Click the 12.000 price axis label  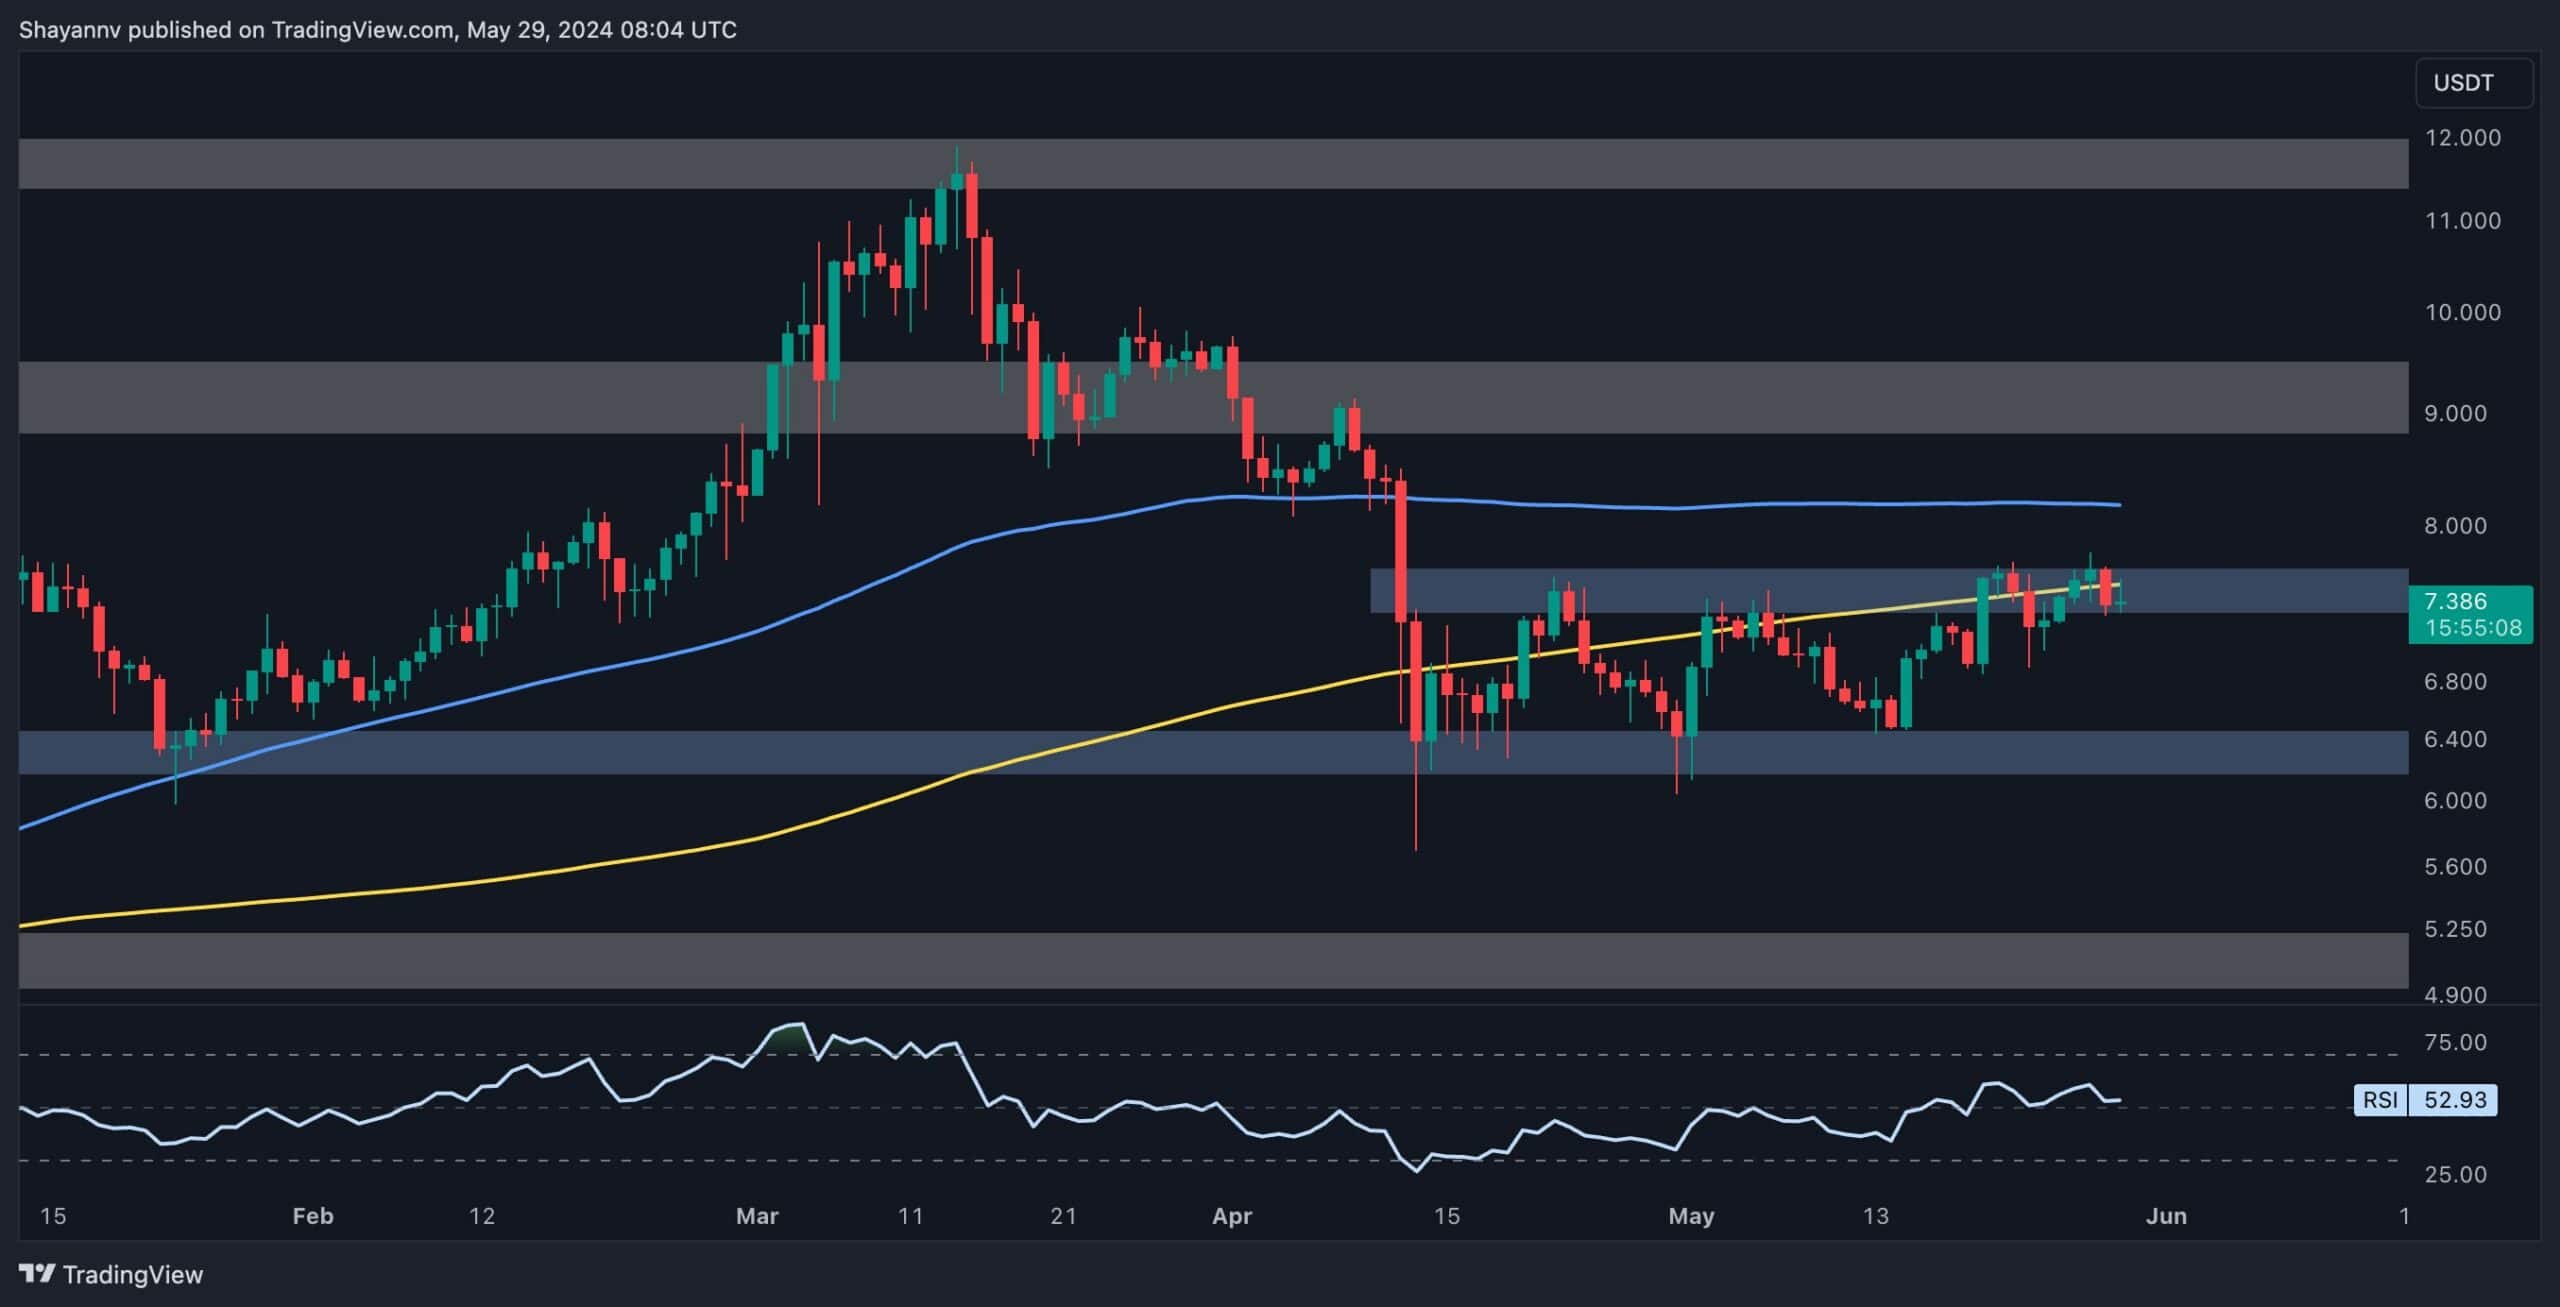click(x=2462, y=138)
